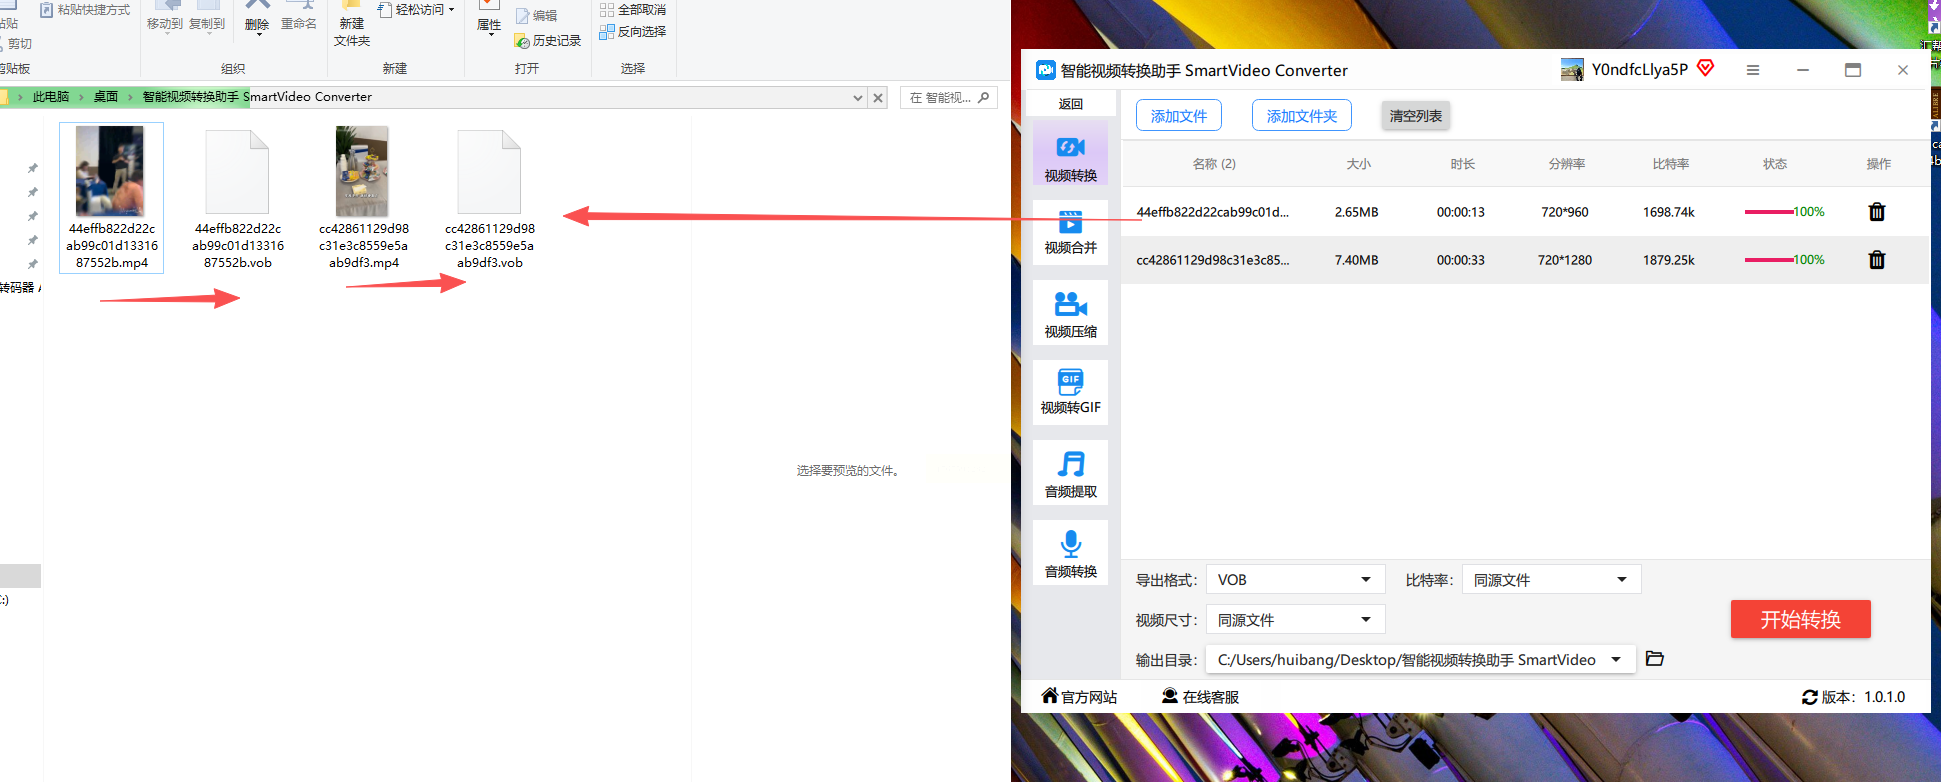Click the 清空列表 button
Viewport: 1941px width, 782px height.
click(x=1415, y=116)
